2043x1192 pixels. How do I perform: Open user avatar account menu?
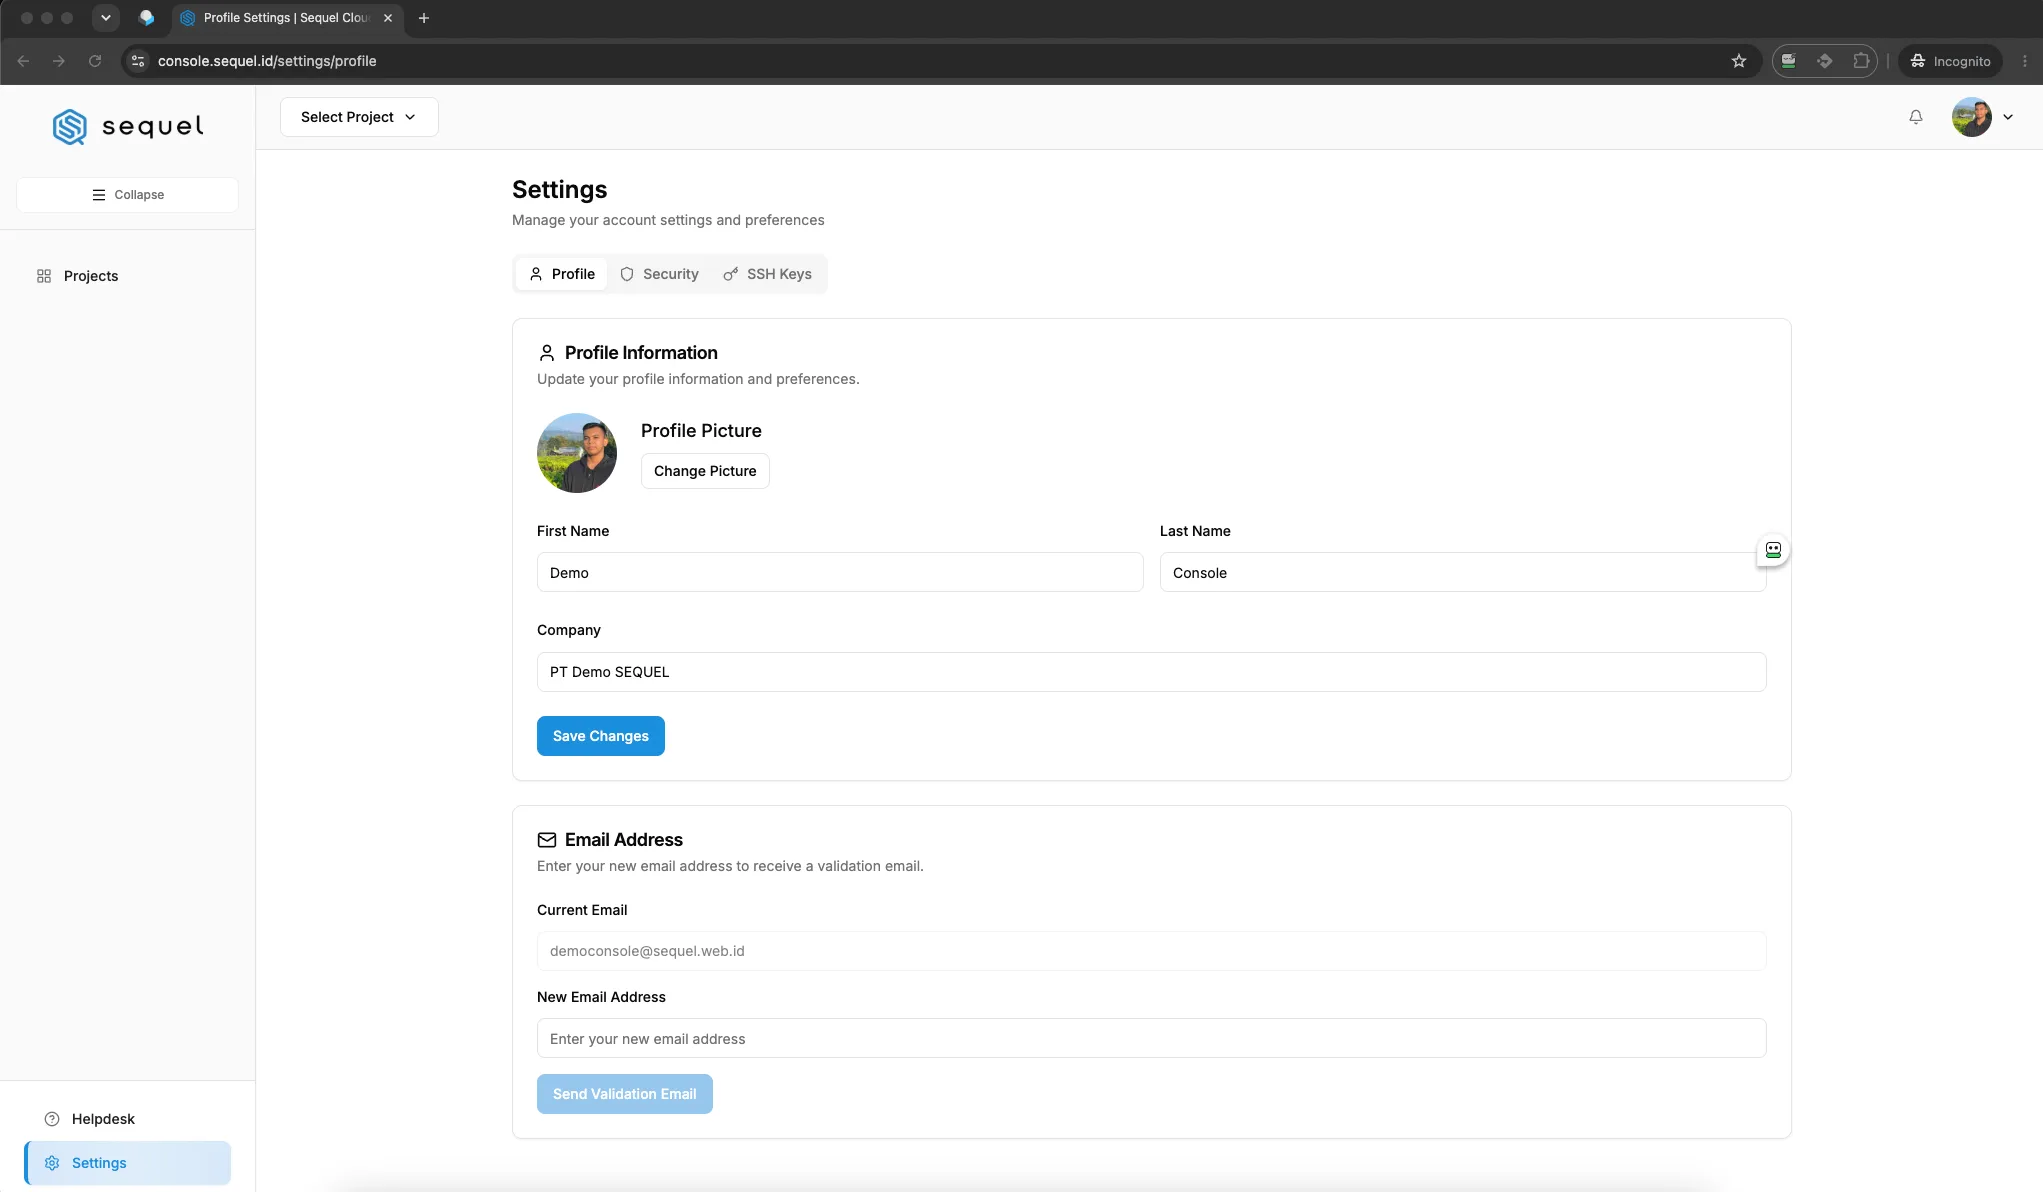pyautogui.click(x=1983, y=117)
